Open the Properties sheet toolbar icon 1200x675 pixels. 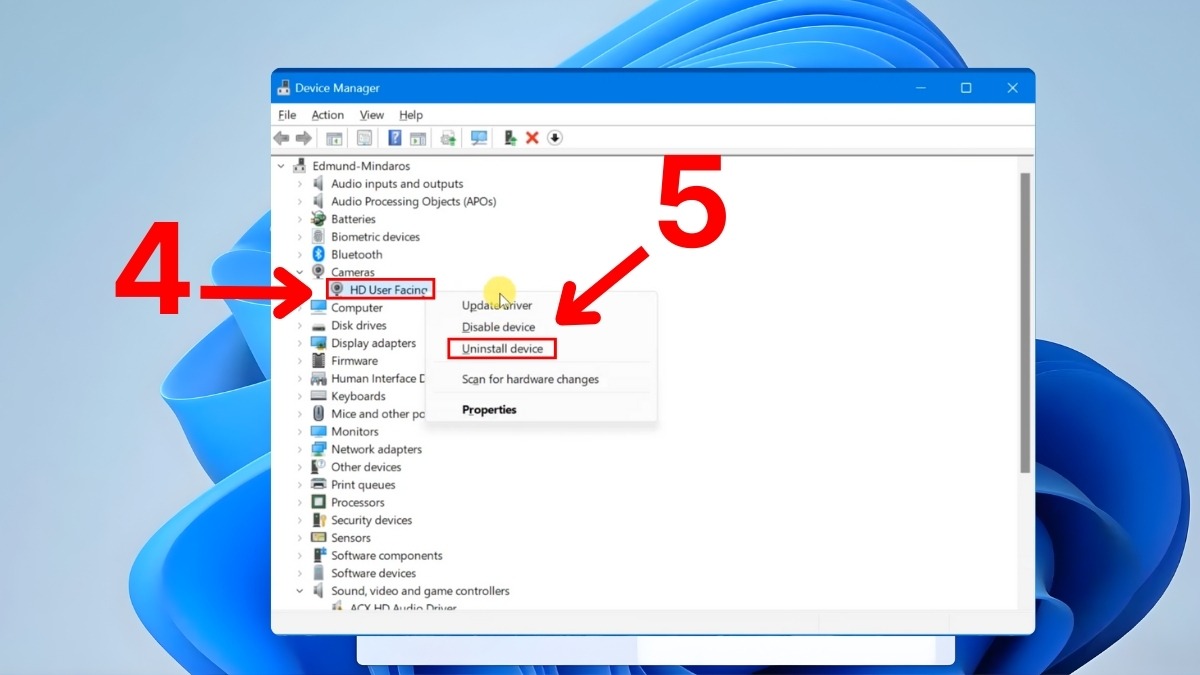tap(365, 138)
